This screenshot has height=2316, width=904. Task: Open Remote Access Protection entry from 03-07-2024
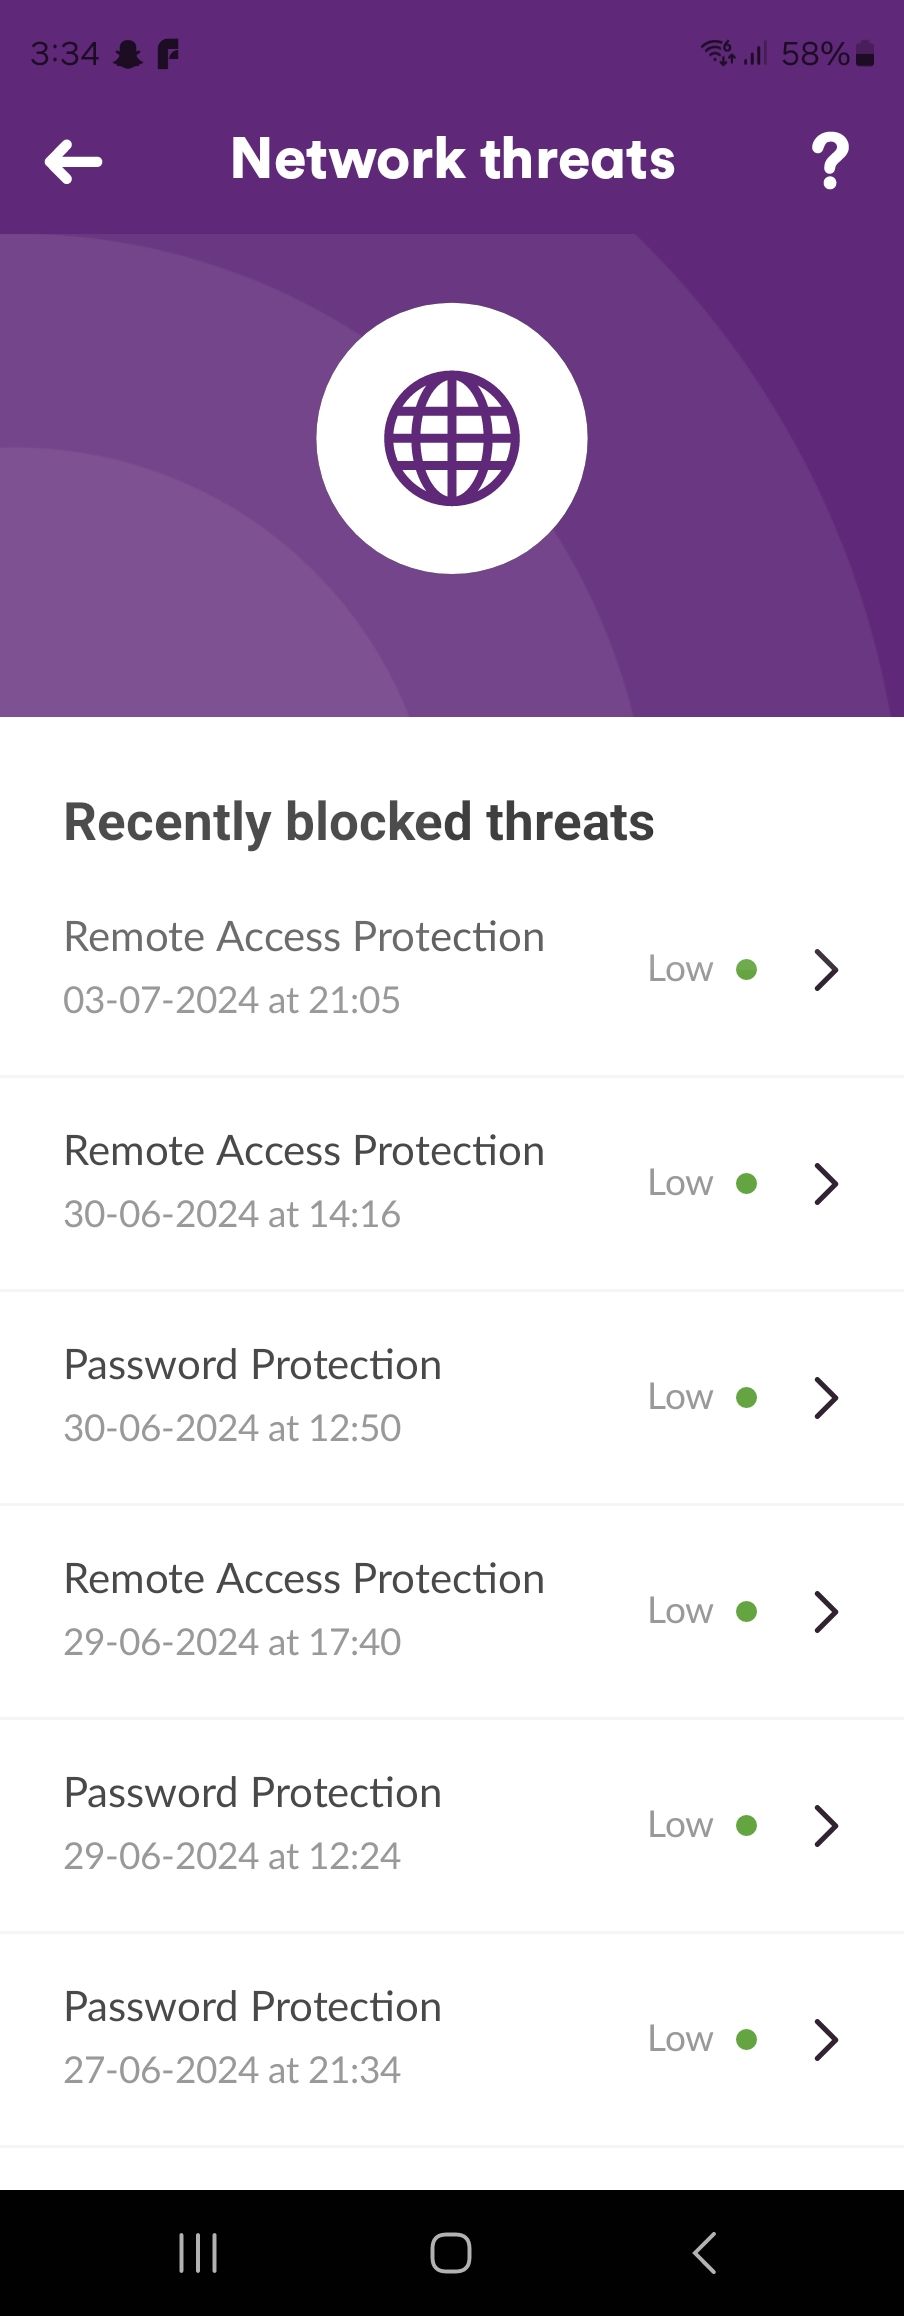452,969
